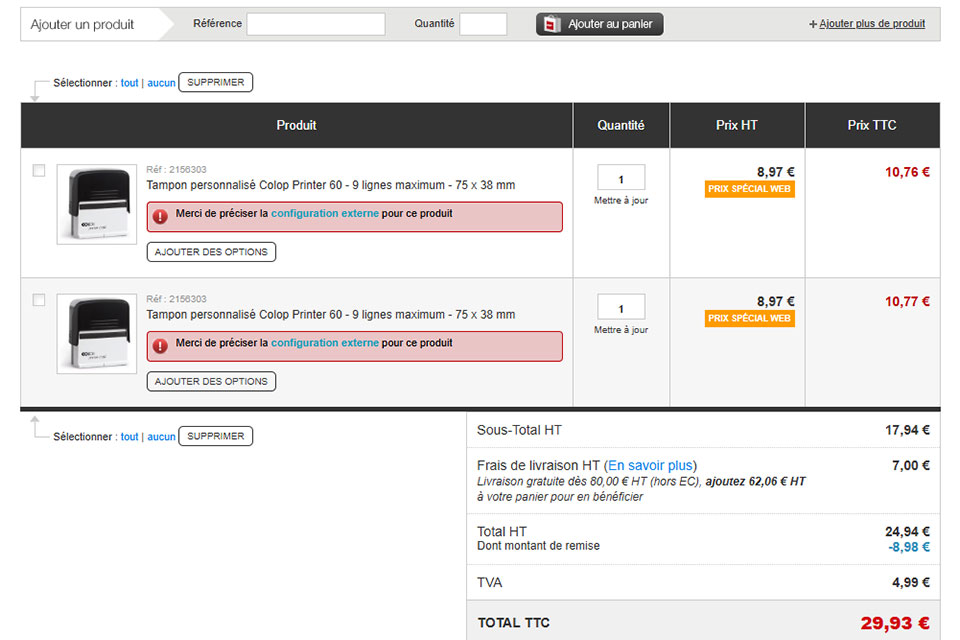
Task: Click PRIX SPÉCIAL WEB badge in the 10,77 € row
Action: click(749, 318)
